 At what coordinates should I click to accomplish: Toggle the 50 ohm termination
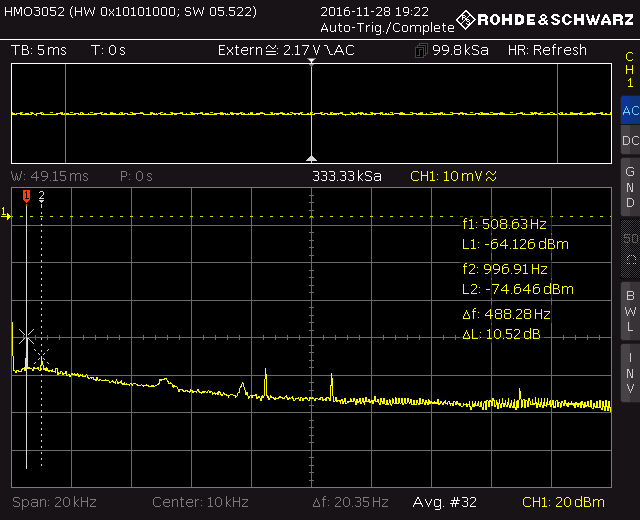[x=629, y=249]
